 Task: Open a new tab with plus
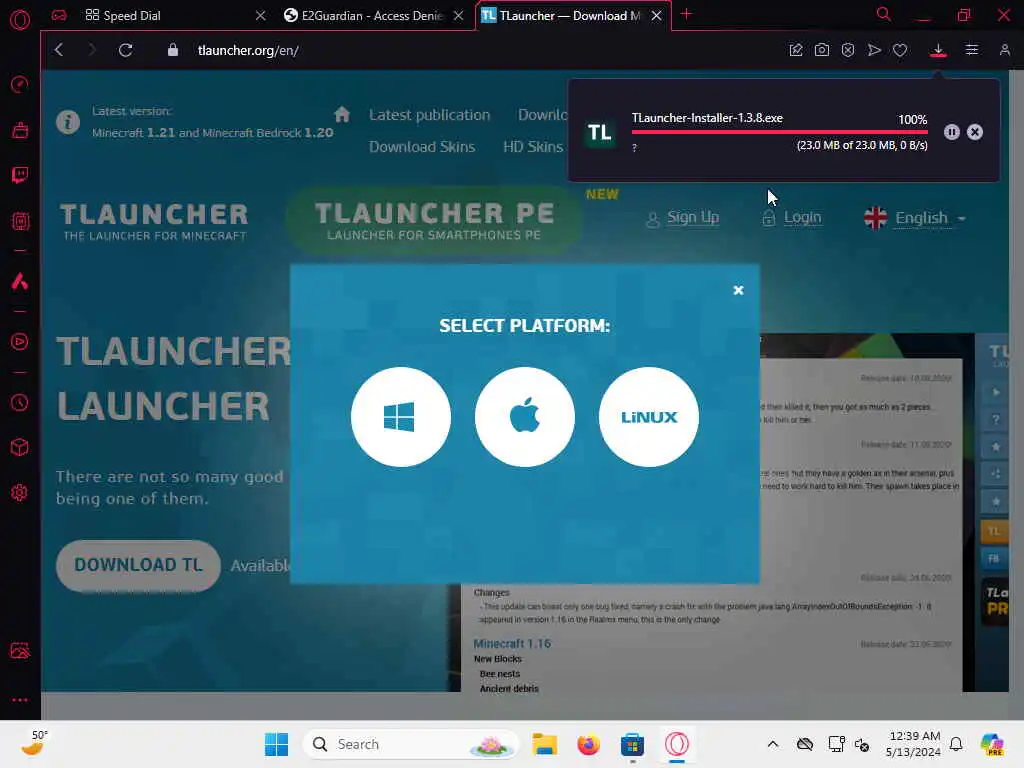686,14
